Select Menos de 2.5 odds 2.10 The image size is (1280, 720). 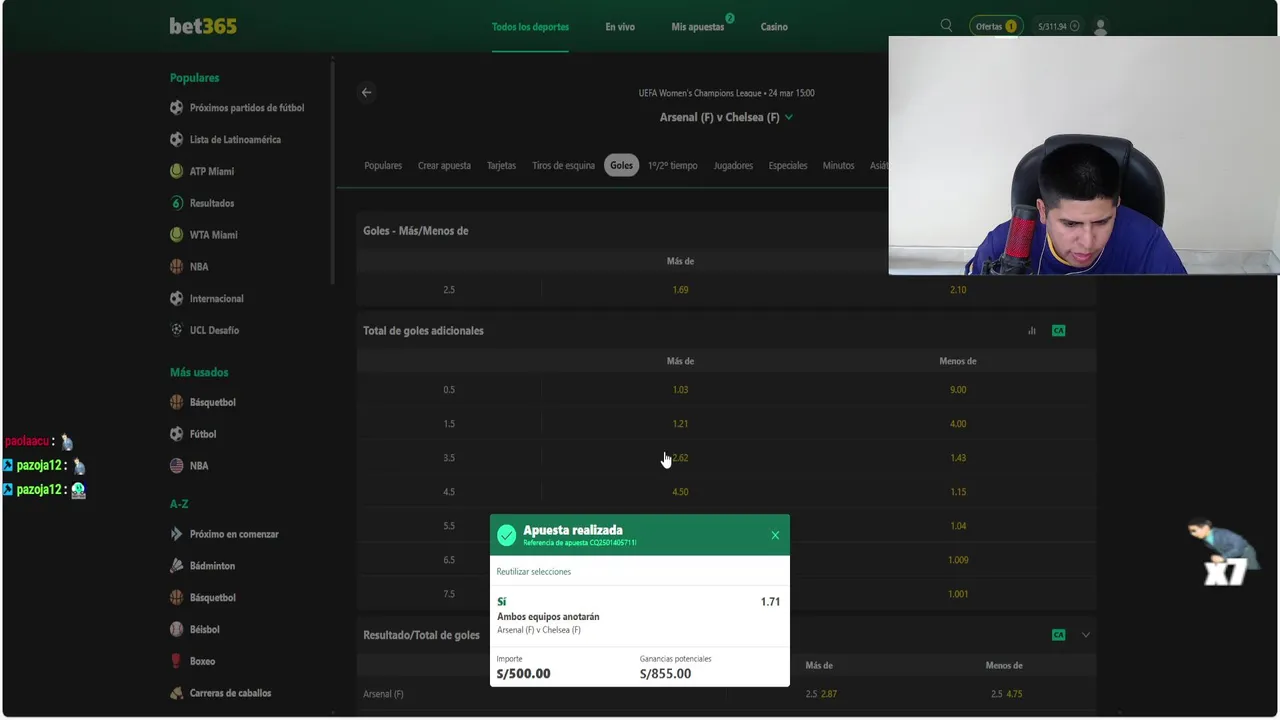958,290
